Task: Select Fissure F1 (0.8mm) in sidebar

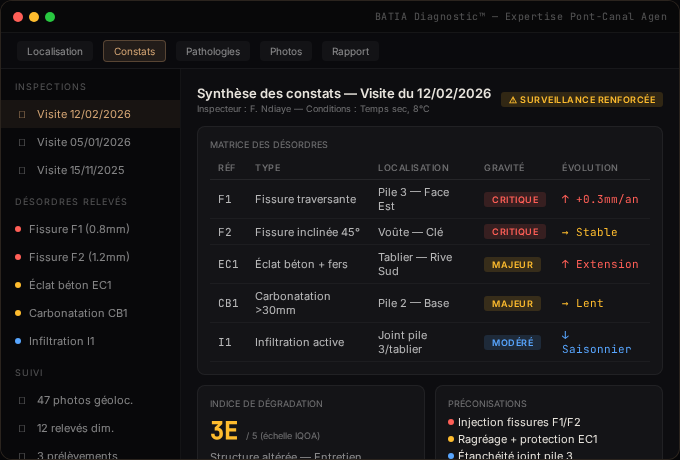Action: [x=90, y=229]
